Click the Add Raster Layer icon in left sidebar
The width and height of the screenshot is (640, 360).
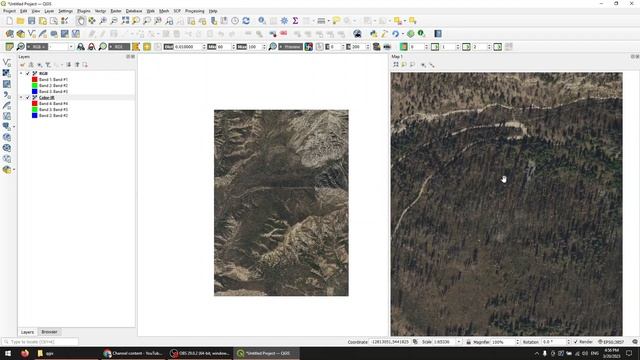(x=7, y=73)
